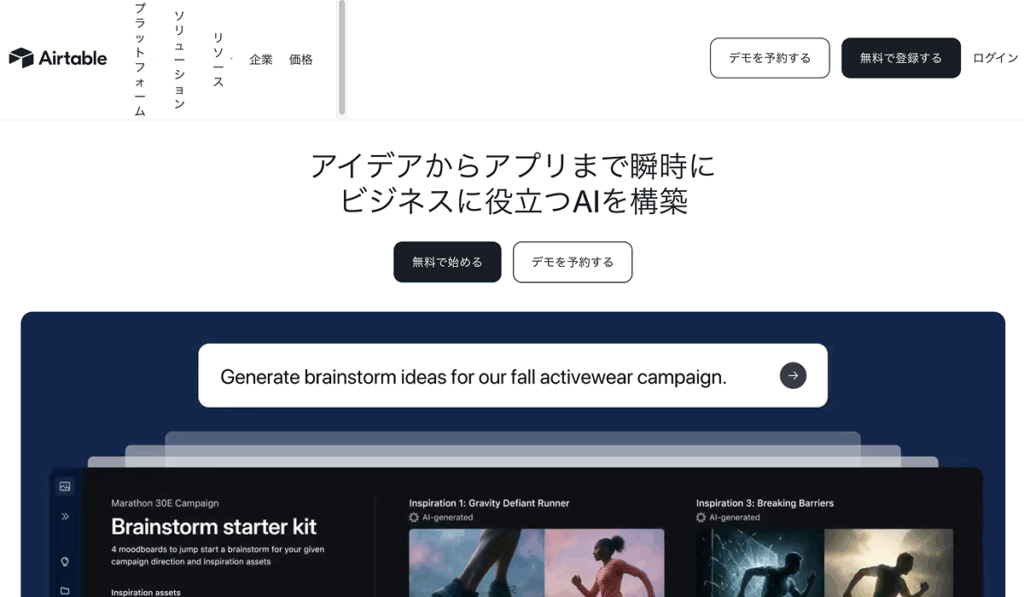Go to the 価格 nav item
Viewport: 1024px width, 597px height.
click(x=300, y=59)
